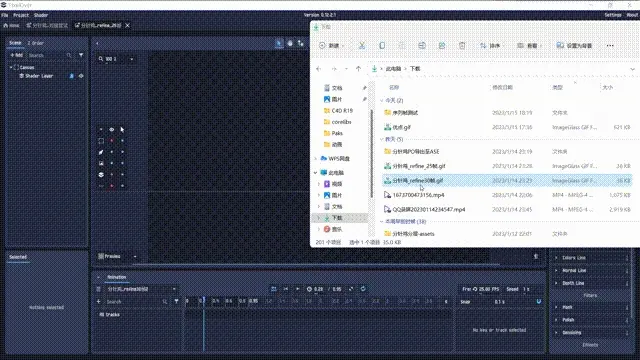Toggle the Snap magnet icon
This screenshot has width=640, height=360.
(539, 302)
